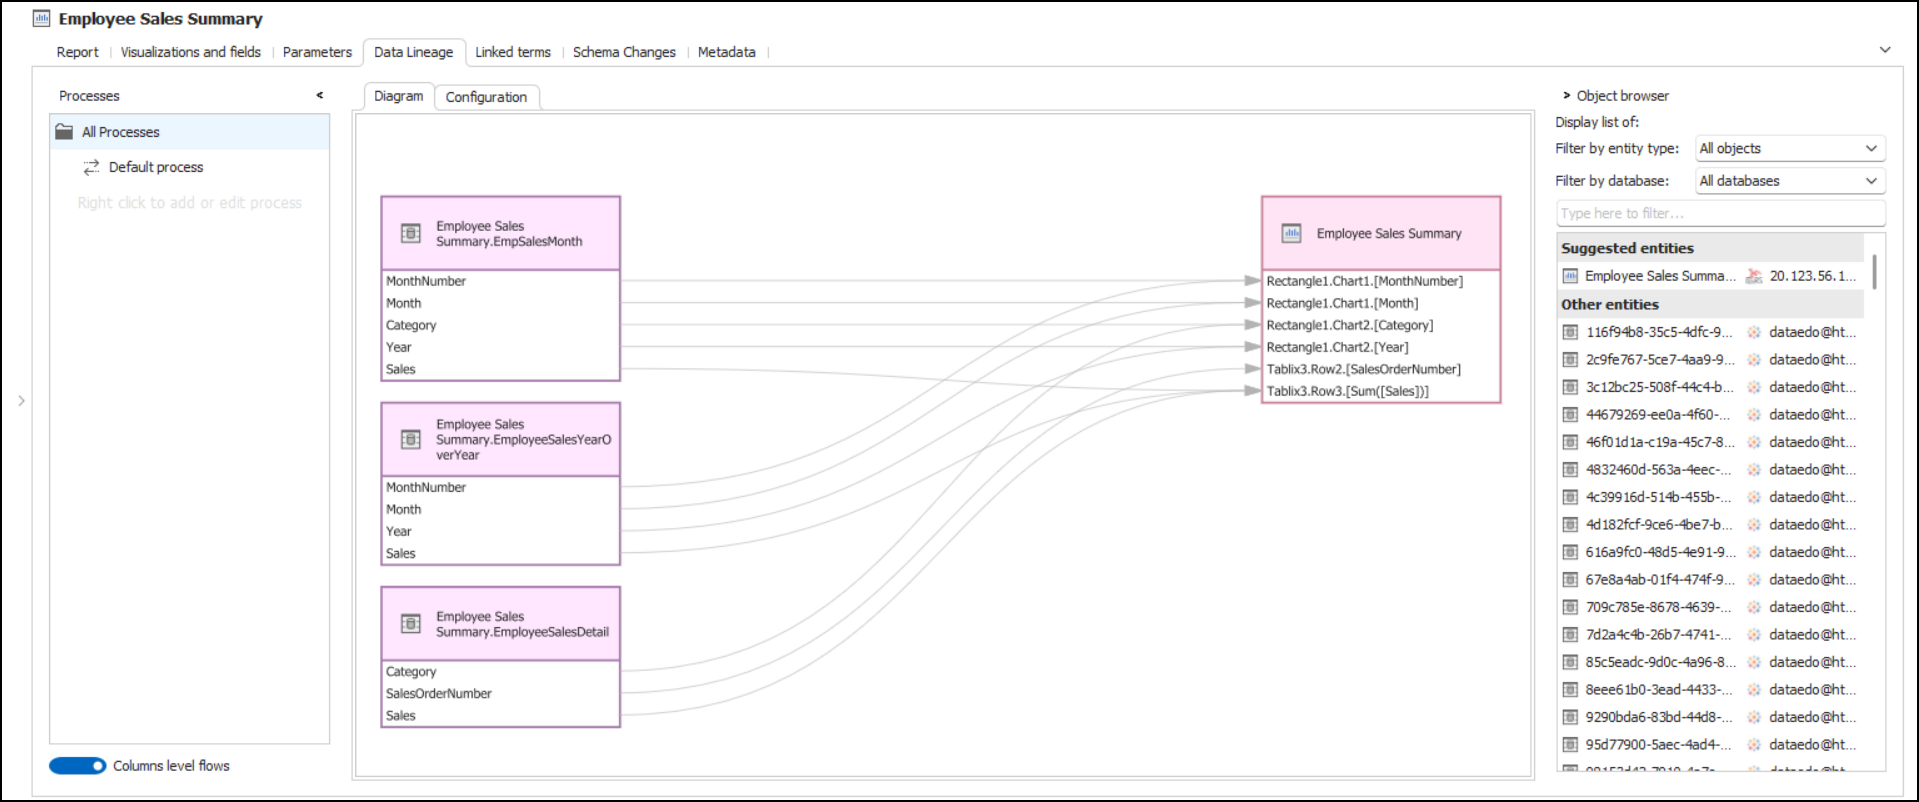Click the Default process arrows icon

pyautogui.click(x=91, y=167)
